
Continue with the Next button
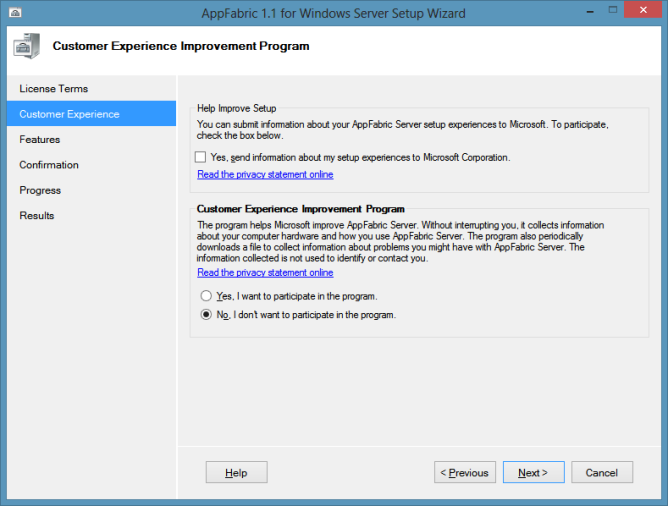[x=533, y=473]
